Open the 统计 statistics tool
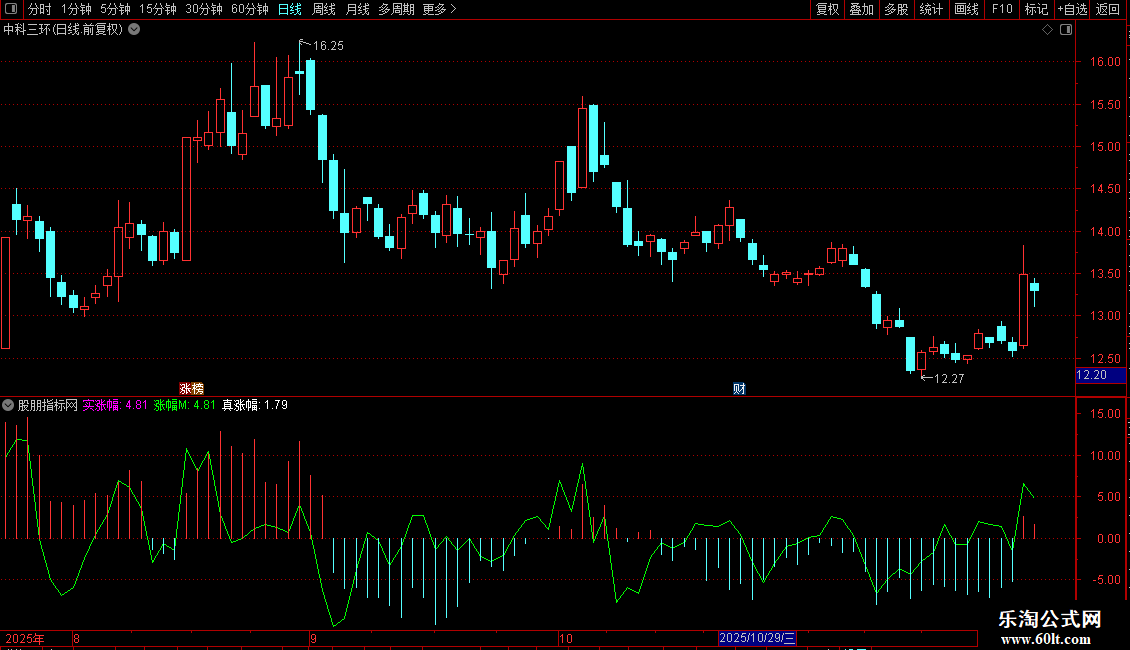This screenshot has width=1130, height=650. click(930, 9)
